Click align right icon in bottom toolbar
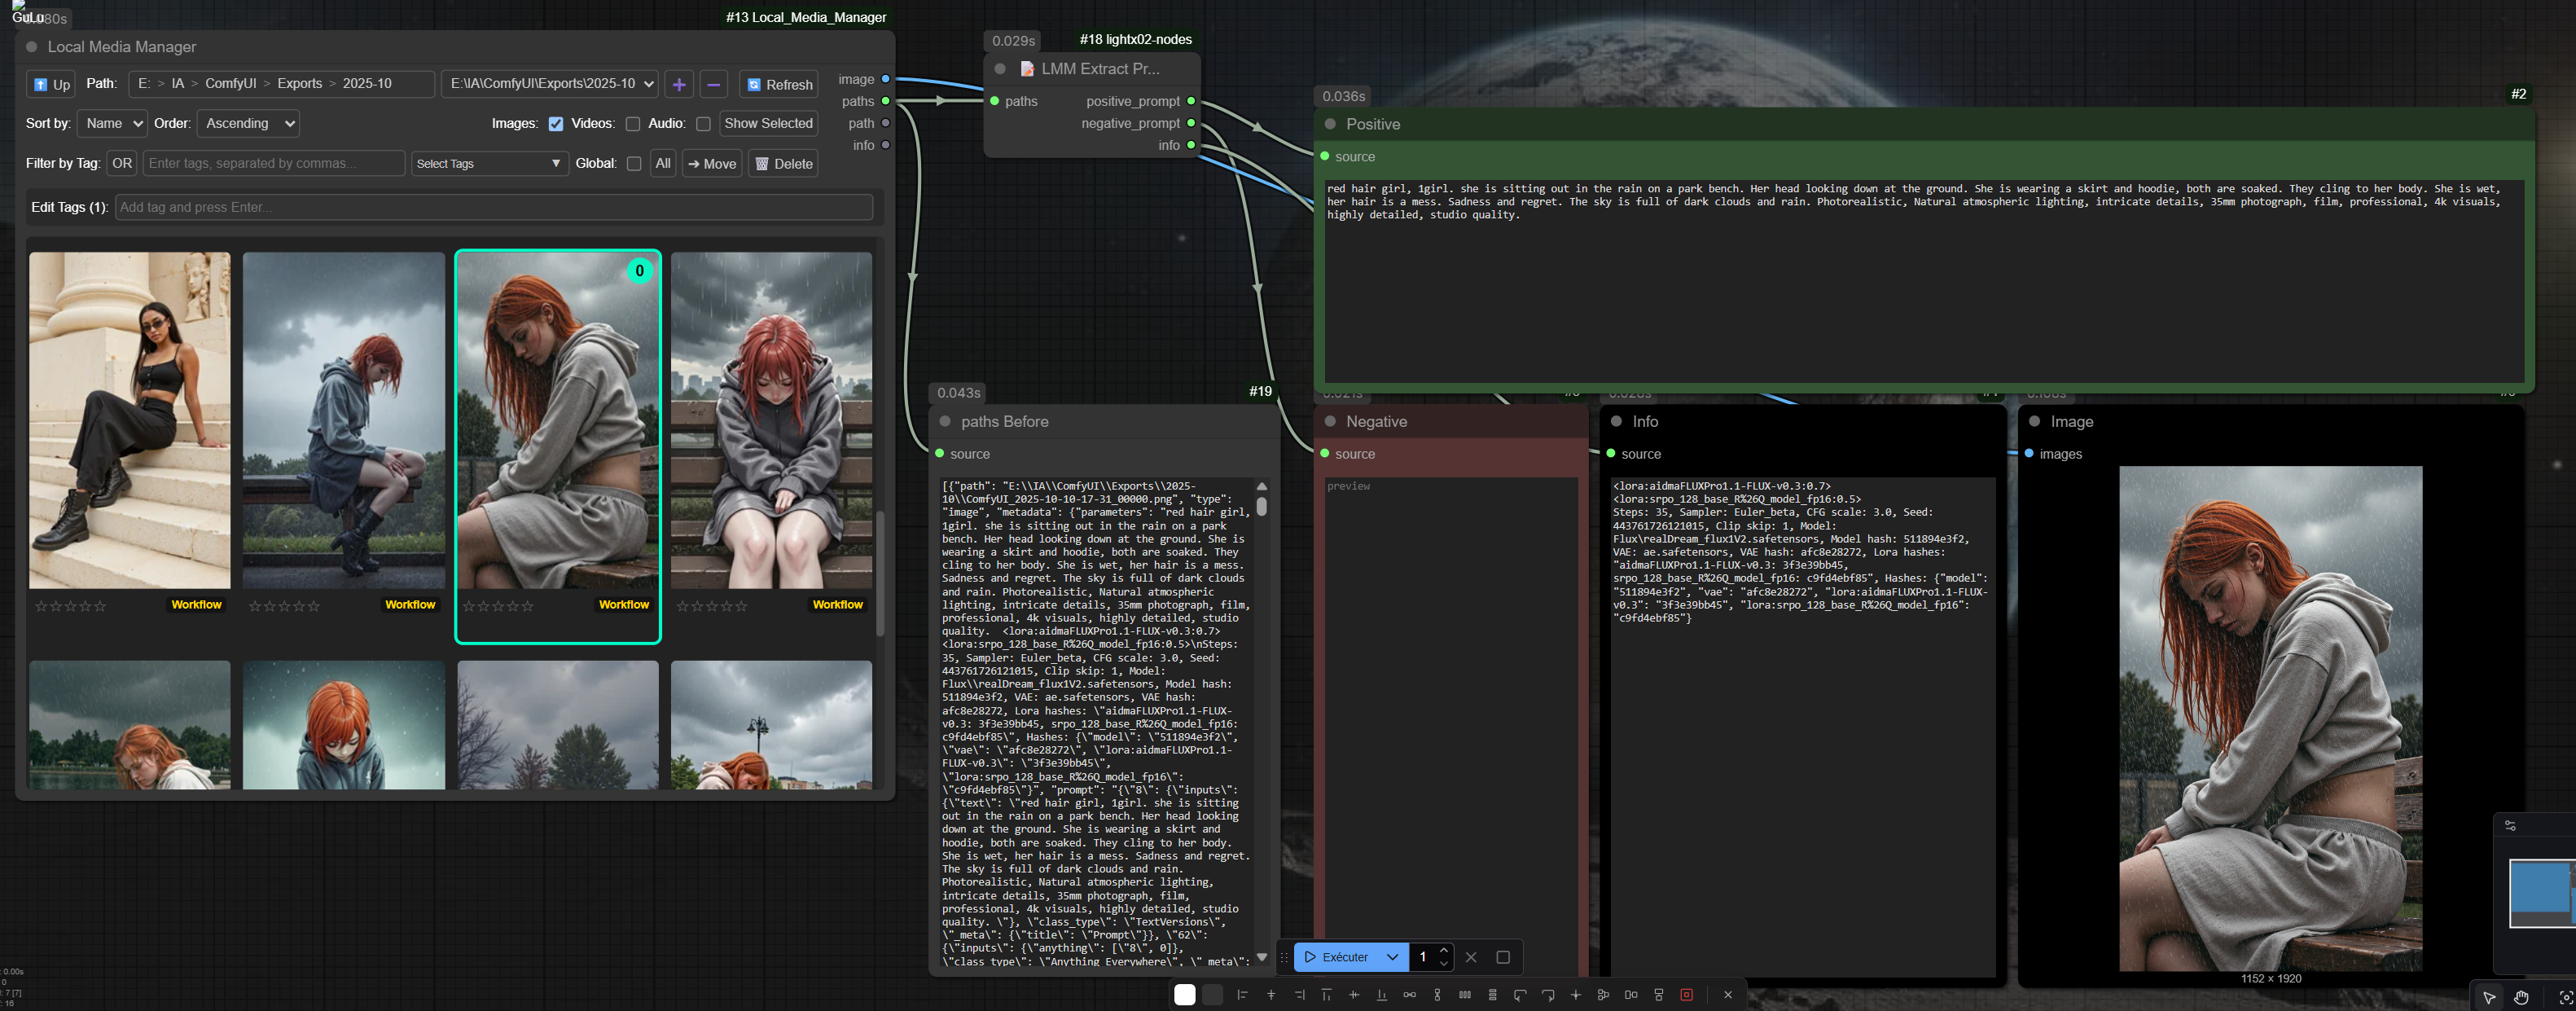This screenshot has width=2576, height=1011. coord(1299,995)
